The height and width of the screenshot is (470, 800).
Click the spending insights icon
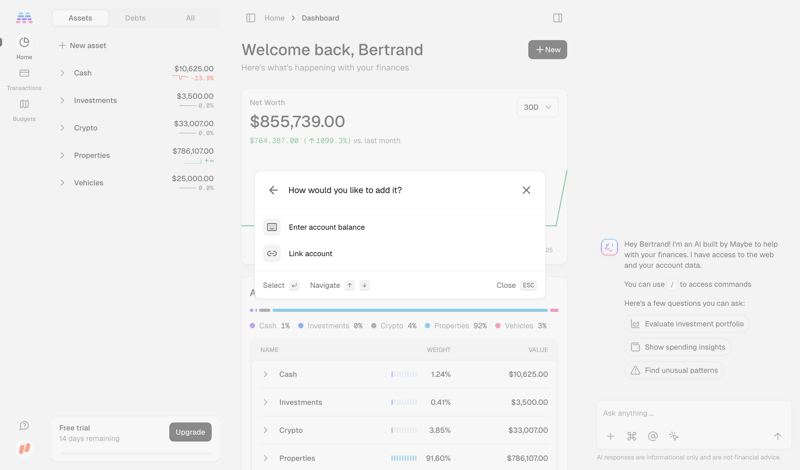point(635,347)
